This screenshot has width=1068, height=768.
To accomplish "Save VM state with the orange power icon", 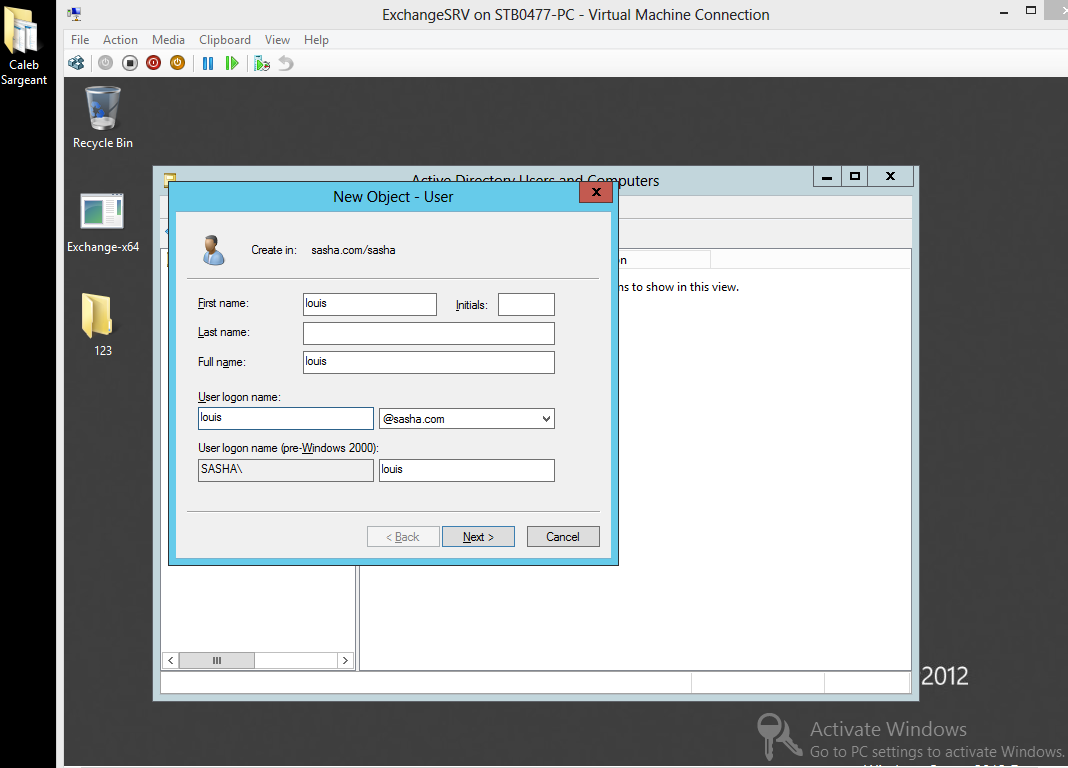I will (177, 63).
